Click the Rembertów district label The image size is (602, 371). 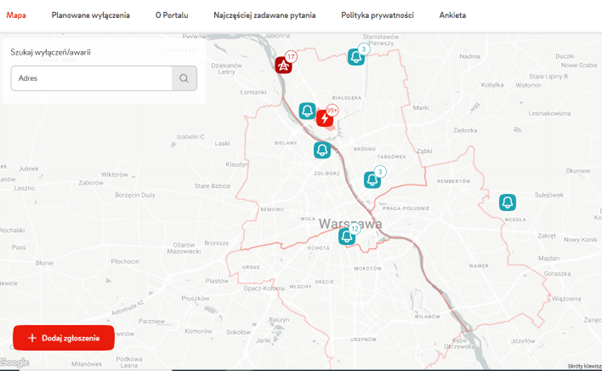454,181
